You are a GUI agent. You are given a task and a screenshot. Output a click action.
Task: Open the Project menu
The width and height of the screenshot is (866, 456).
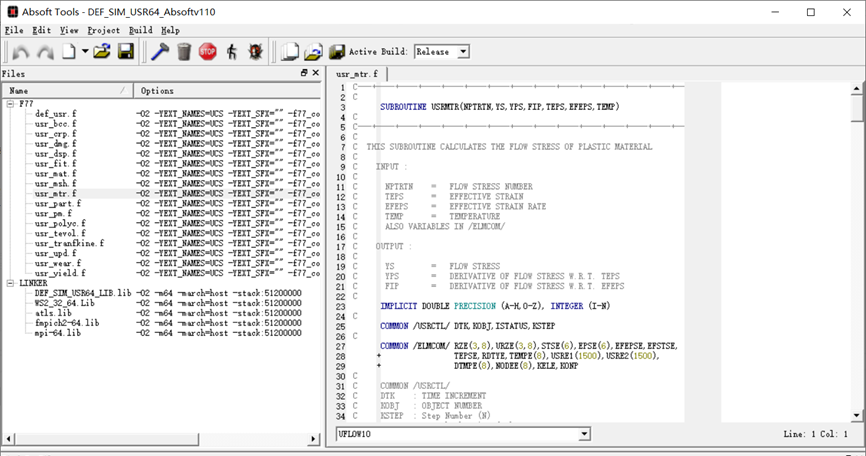(103, 30)
